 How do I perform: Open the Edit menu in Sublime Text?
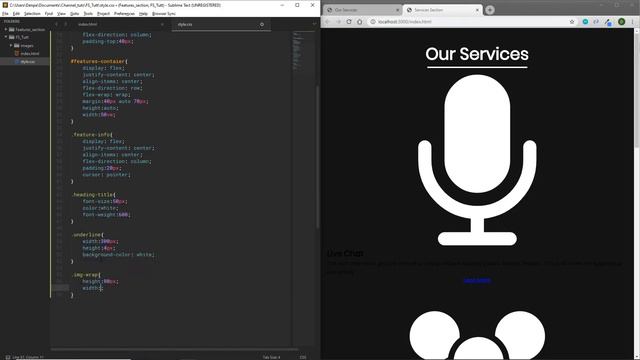[16, 13]
